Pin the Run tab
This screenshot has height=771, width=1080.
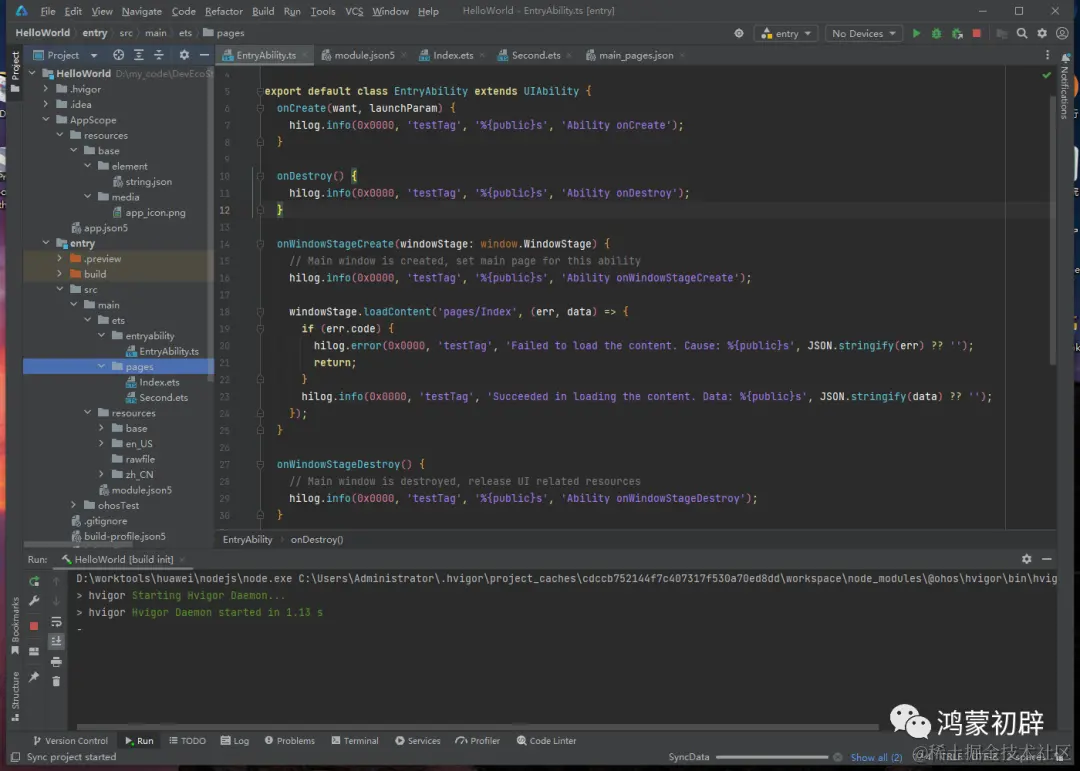34,677
